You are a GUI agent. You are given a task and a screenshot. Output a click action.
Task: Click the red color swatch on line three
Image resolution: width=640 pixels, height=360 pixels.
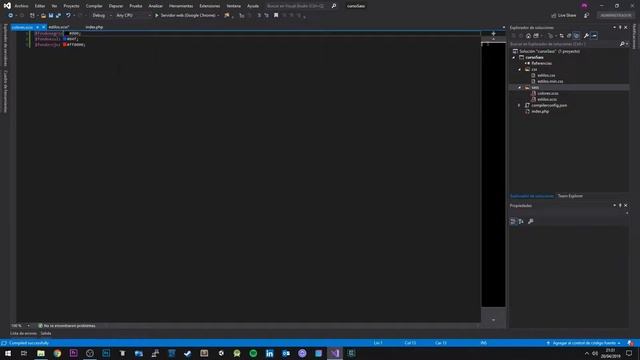tap(64, 44)
